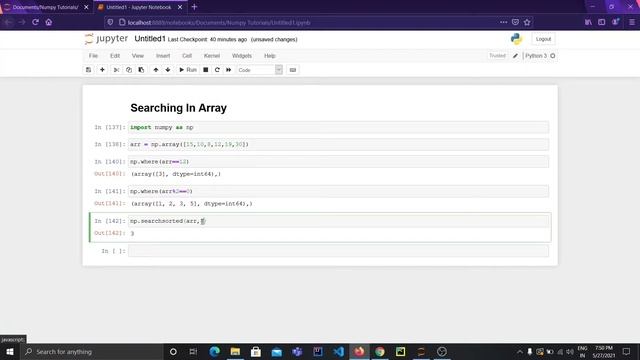Viewport: 640px width, 360px height.
Task: Click the empty code cell at the bottom
Action: (338, 251)
